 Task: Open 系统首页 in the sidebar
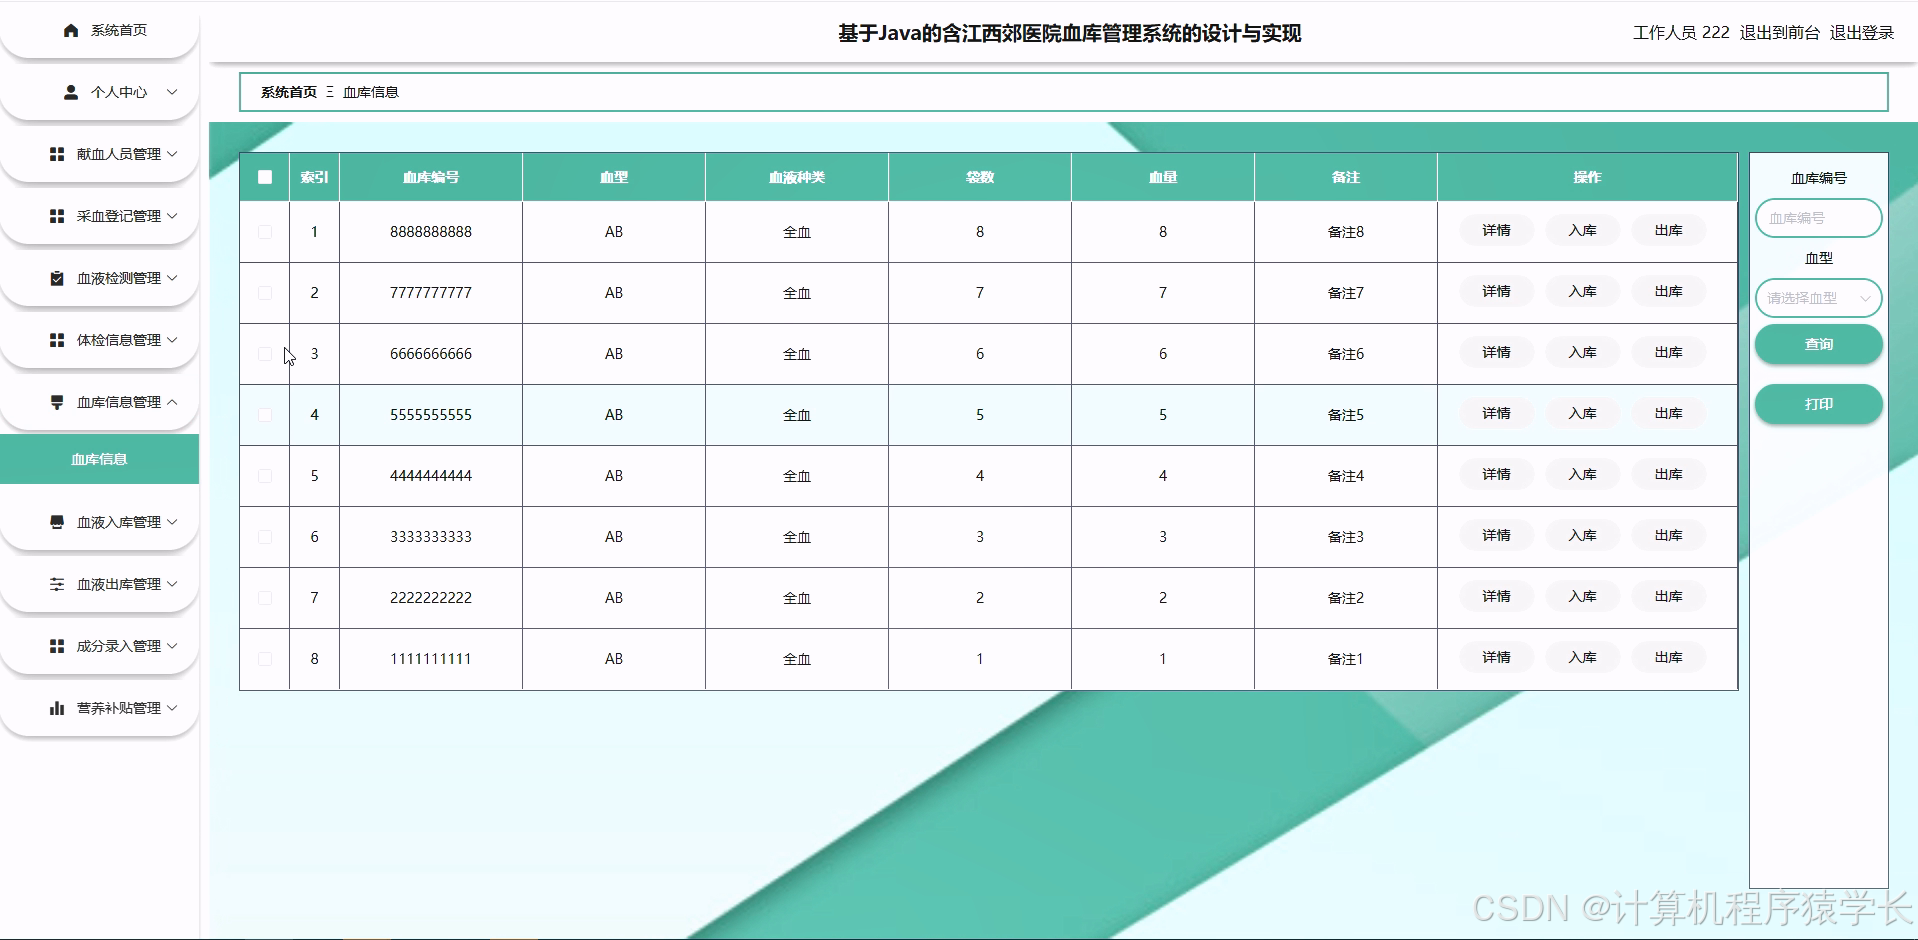tap(100, 31)
